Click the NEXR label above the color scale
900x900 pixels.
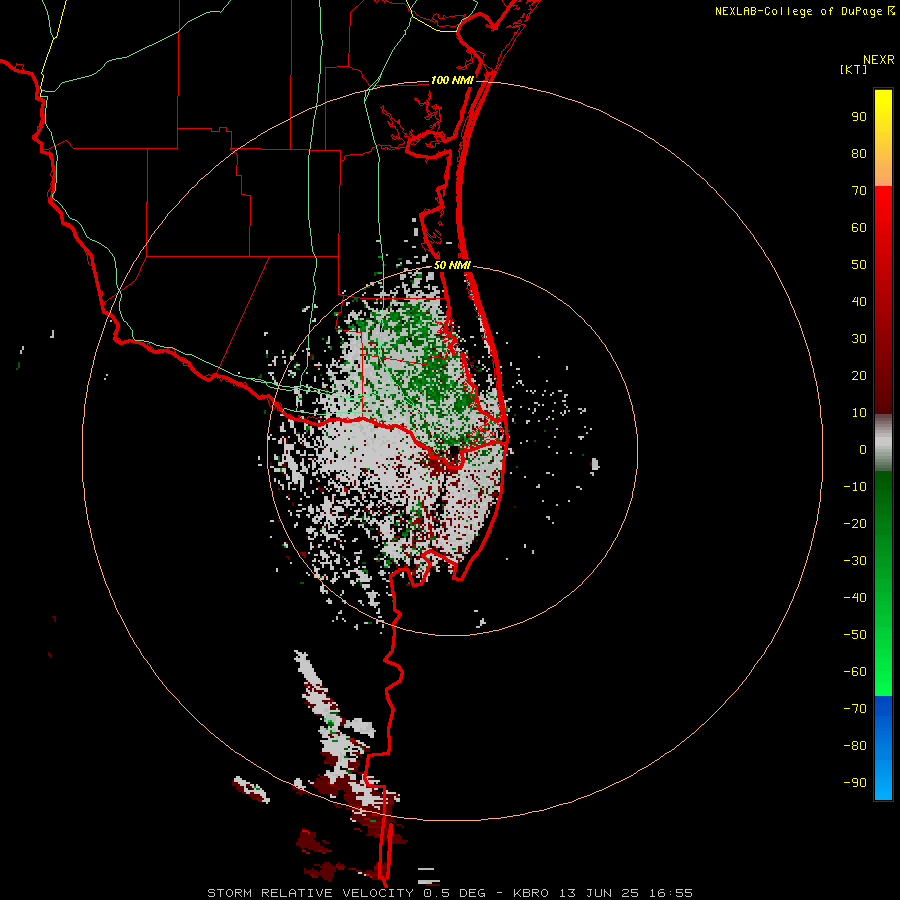[879, 60]
